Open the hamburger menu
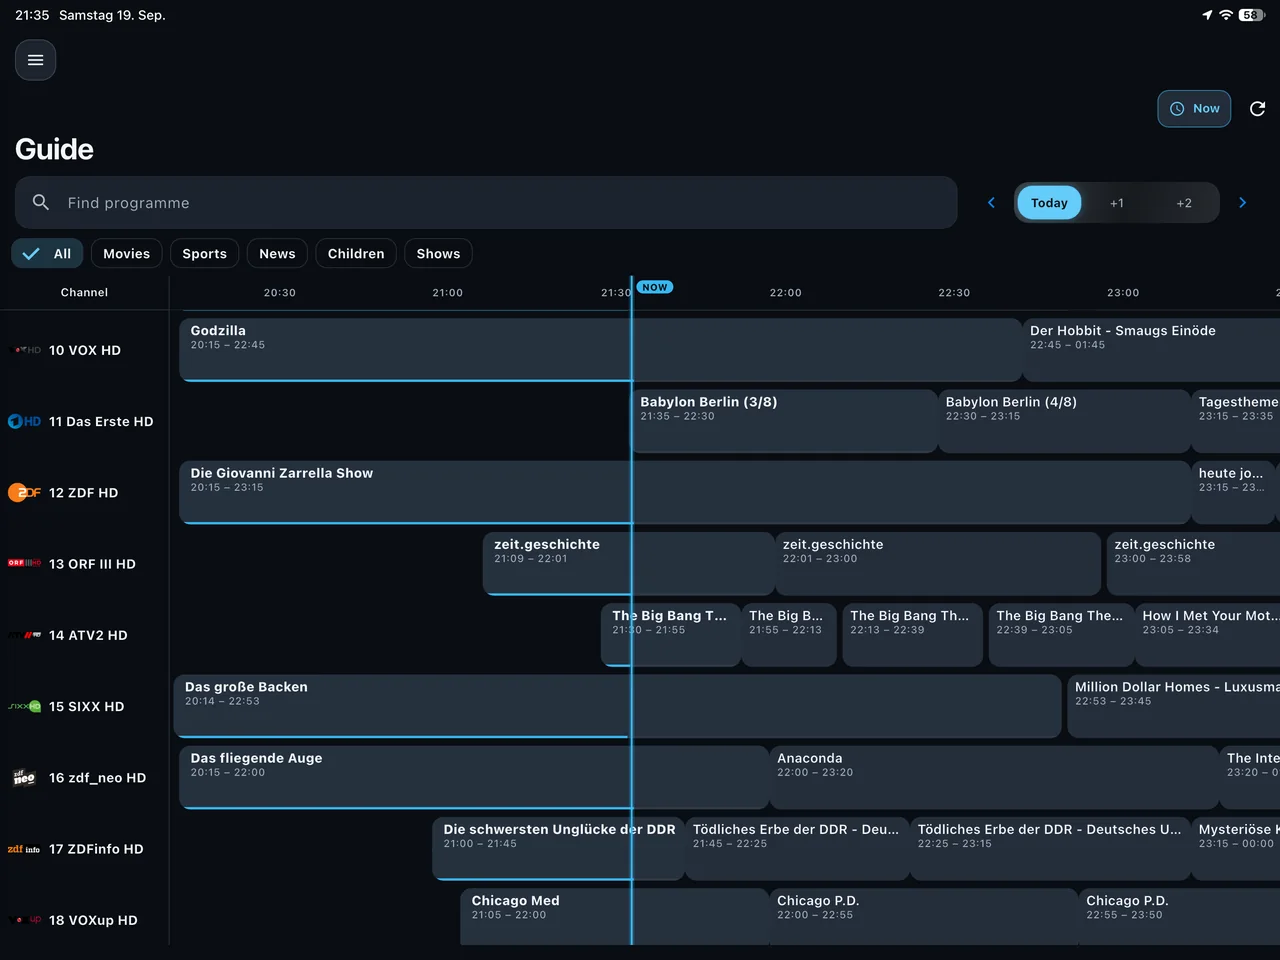The width and height of the screenshot is (1280, 960). tap(35, 60)
